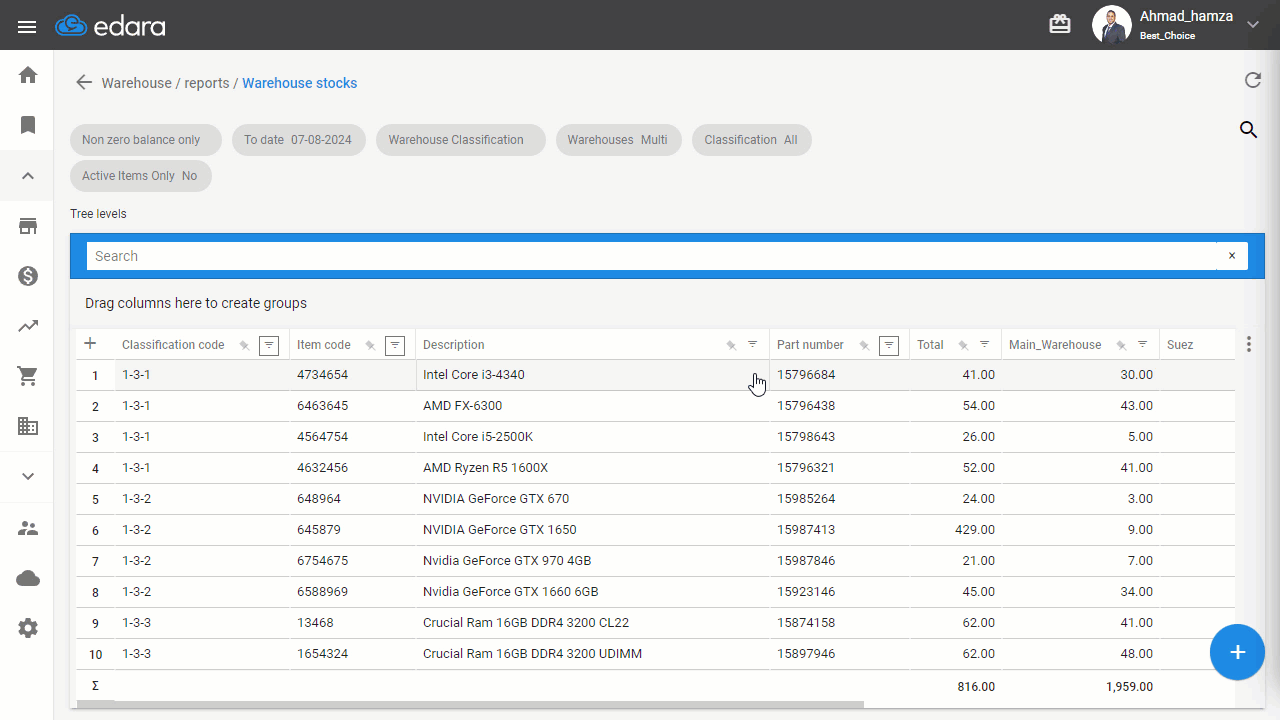Toggle Active Items Only filter chip
Screen dimensions: 1280x720
(x=140, y=176)
